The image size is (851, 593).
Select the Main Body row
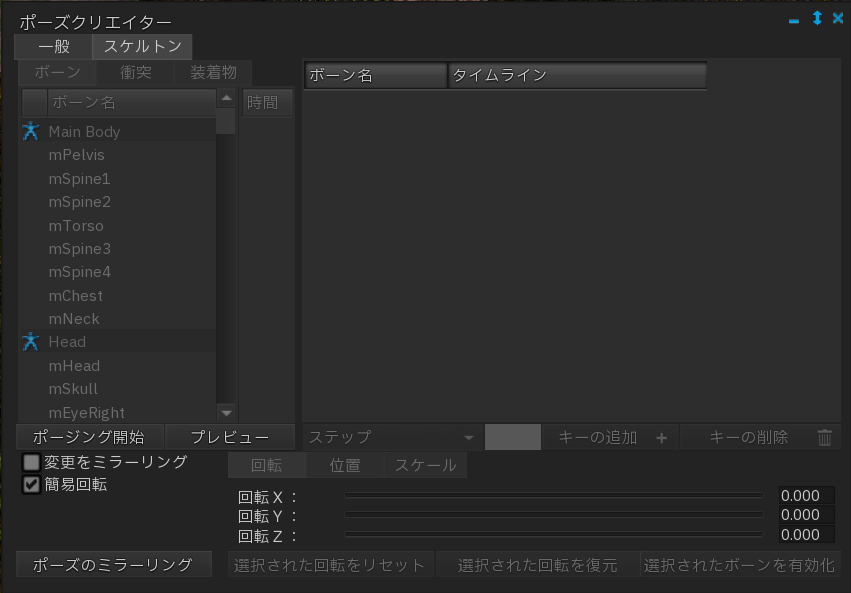tap(118, 132)
